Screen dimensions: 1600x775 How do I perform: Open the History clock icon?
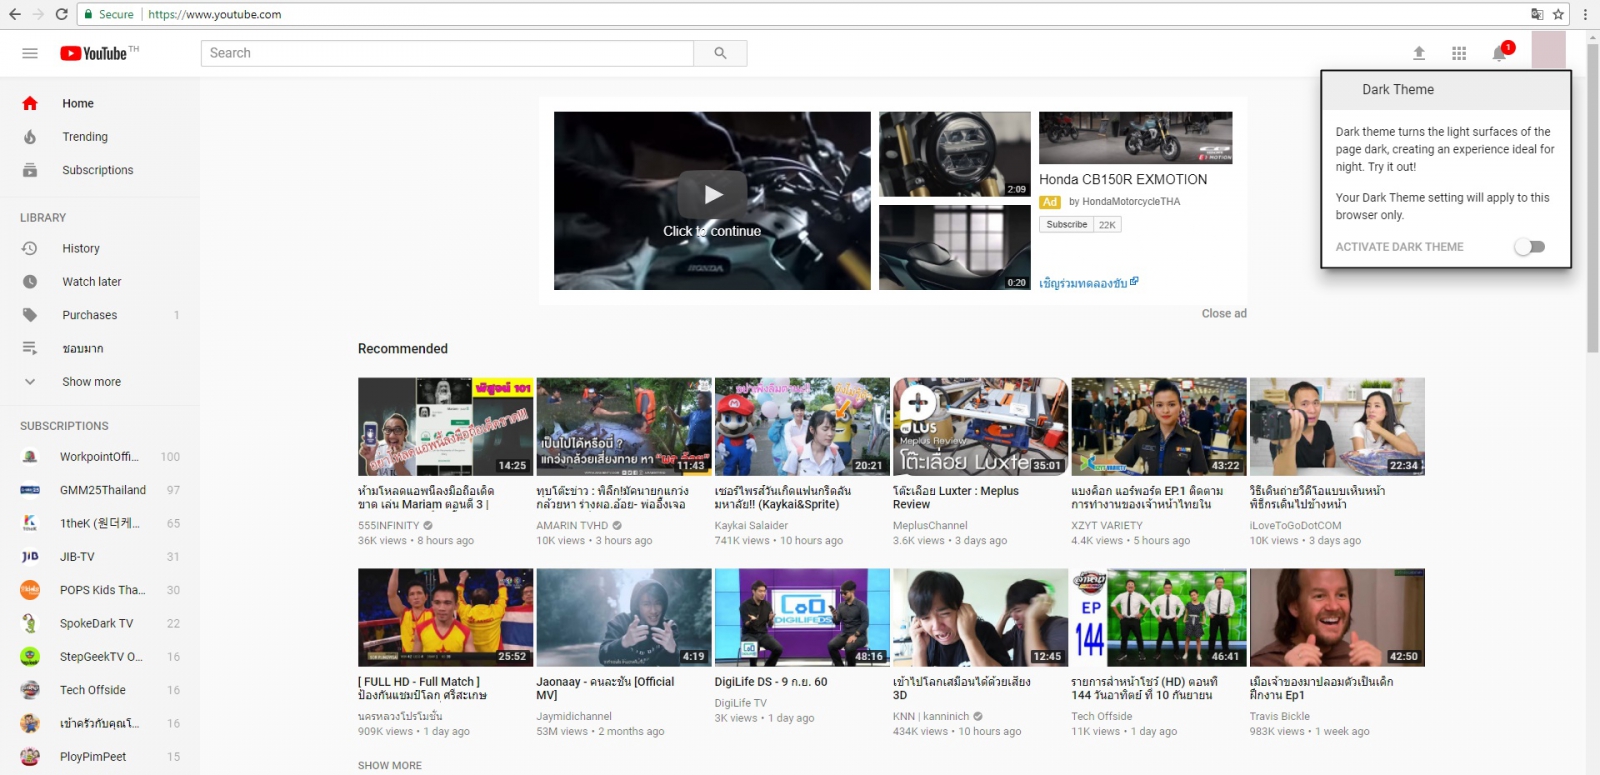pos(30,248)
